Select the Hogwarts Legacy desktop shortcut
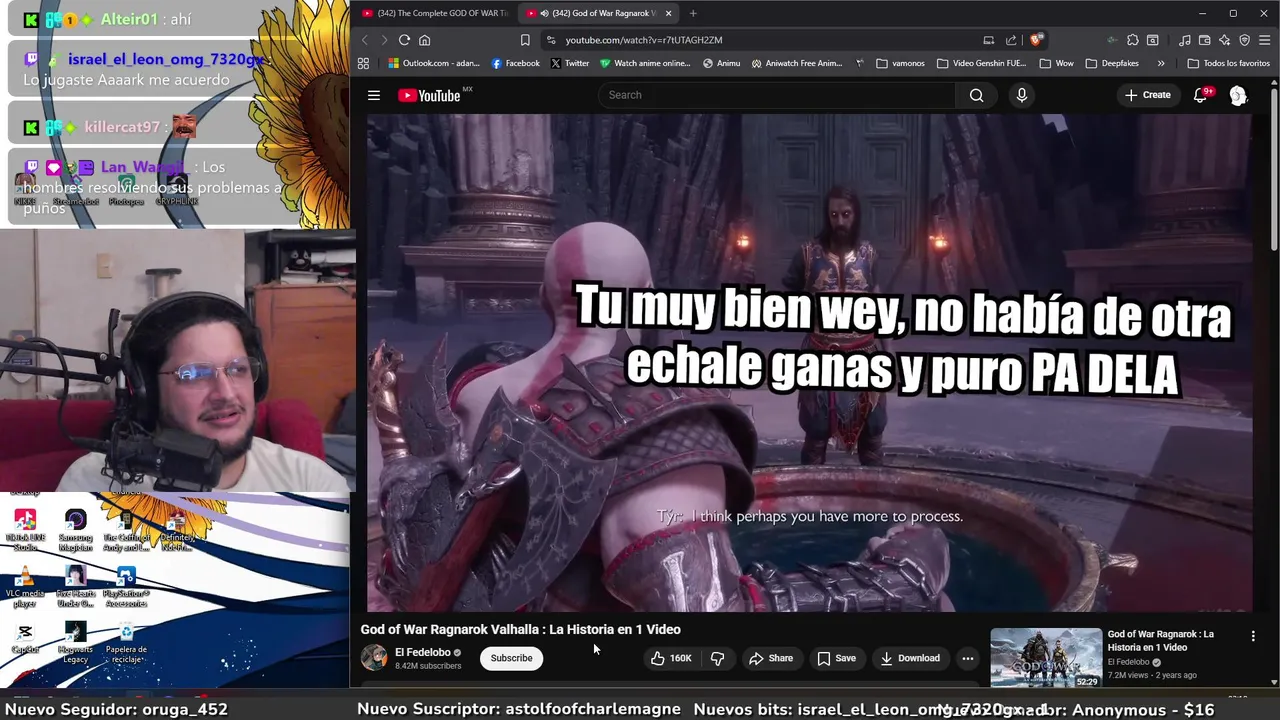This screenshot has width=1280, height=720. (x=75, y=643)
